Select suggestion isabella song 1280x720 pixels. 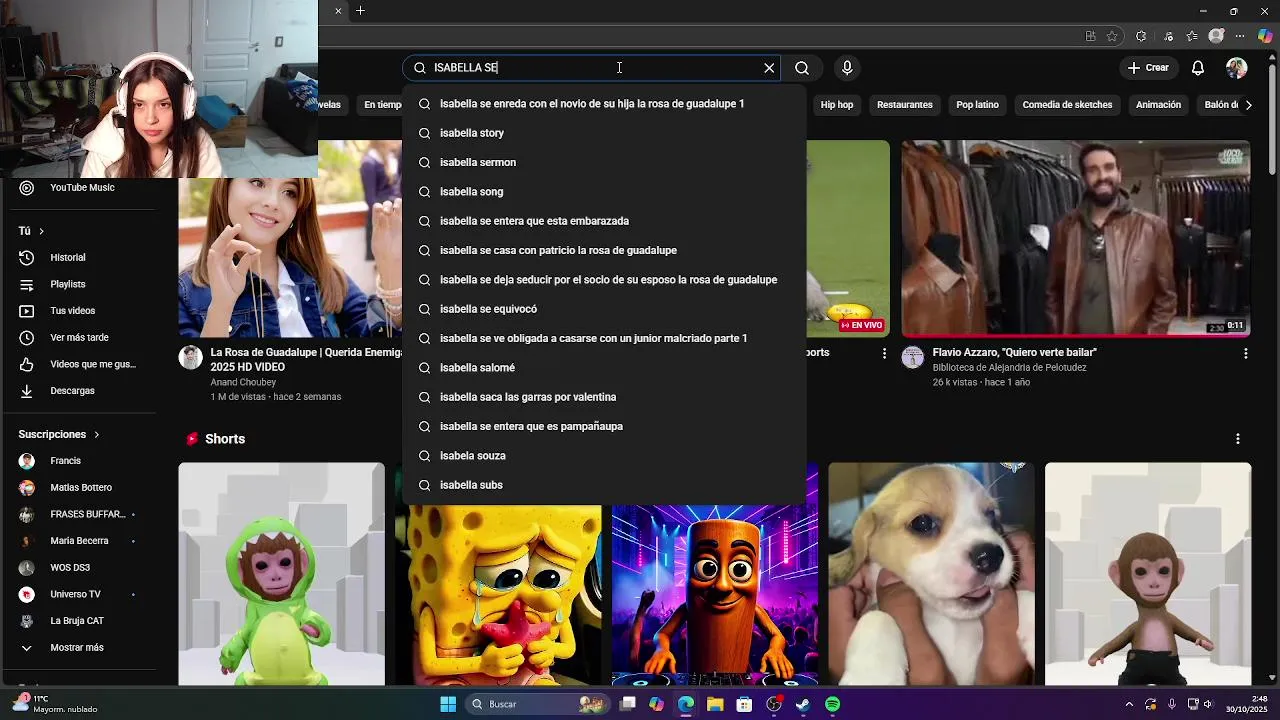pyautogui.click(x=604, y=191)
